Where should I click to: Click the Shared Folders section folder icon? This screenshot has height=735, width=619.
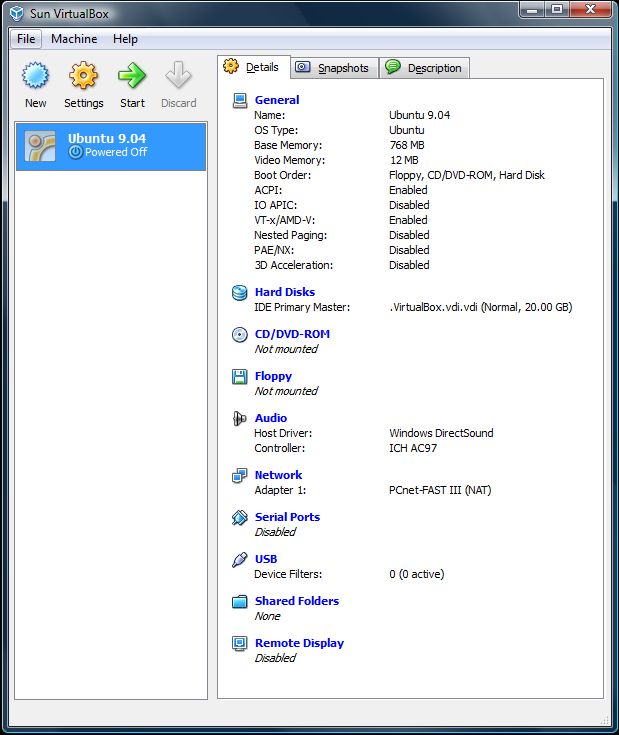[x=240, y=601]
